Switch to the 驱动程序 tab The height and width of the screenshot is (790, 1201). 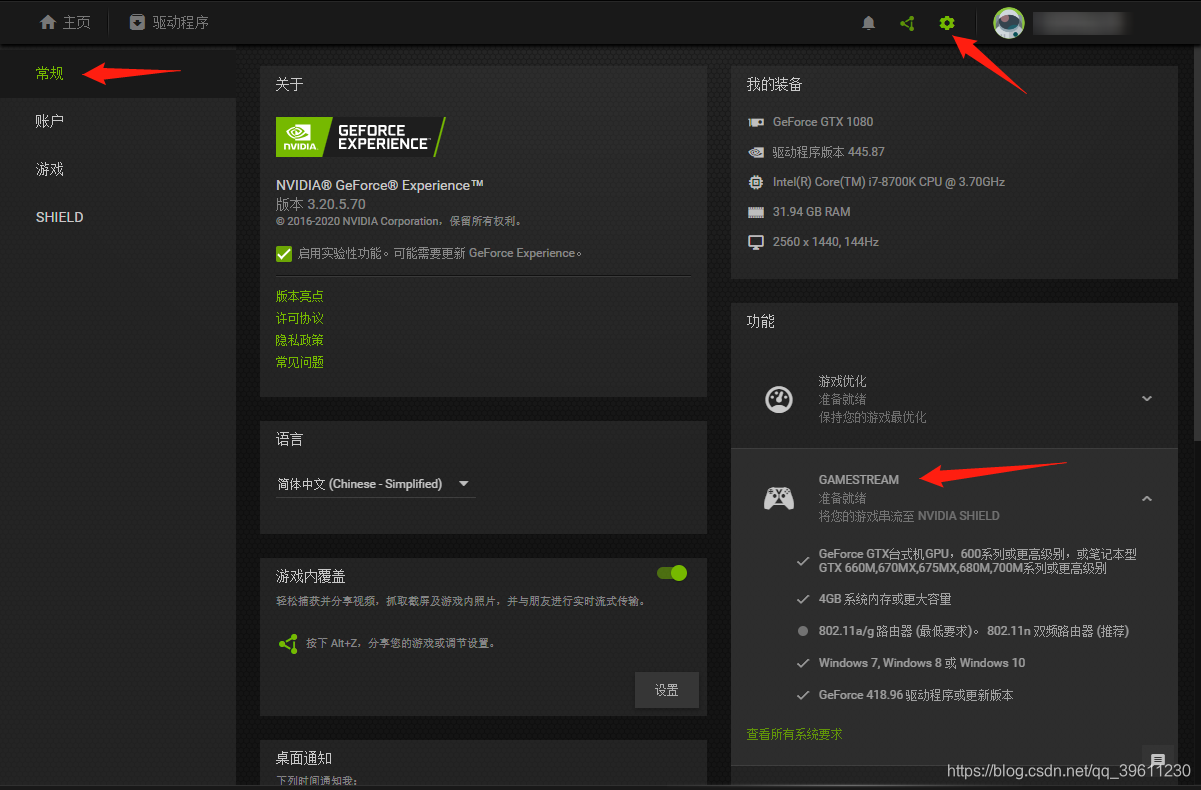tap(169, 22)
